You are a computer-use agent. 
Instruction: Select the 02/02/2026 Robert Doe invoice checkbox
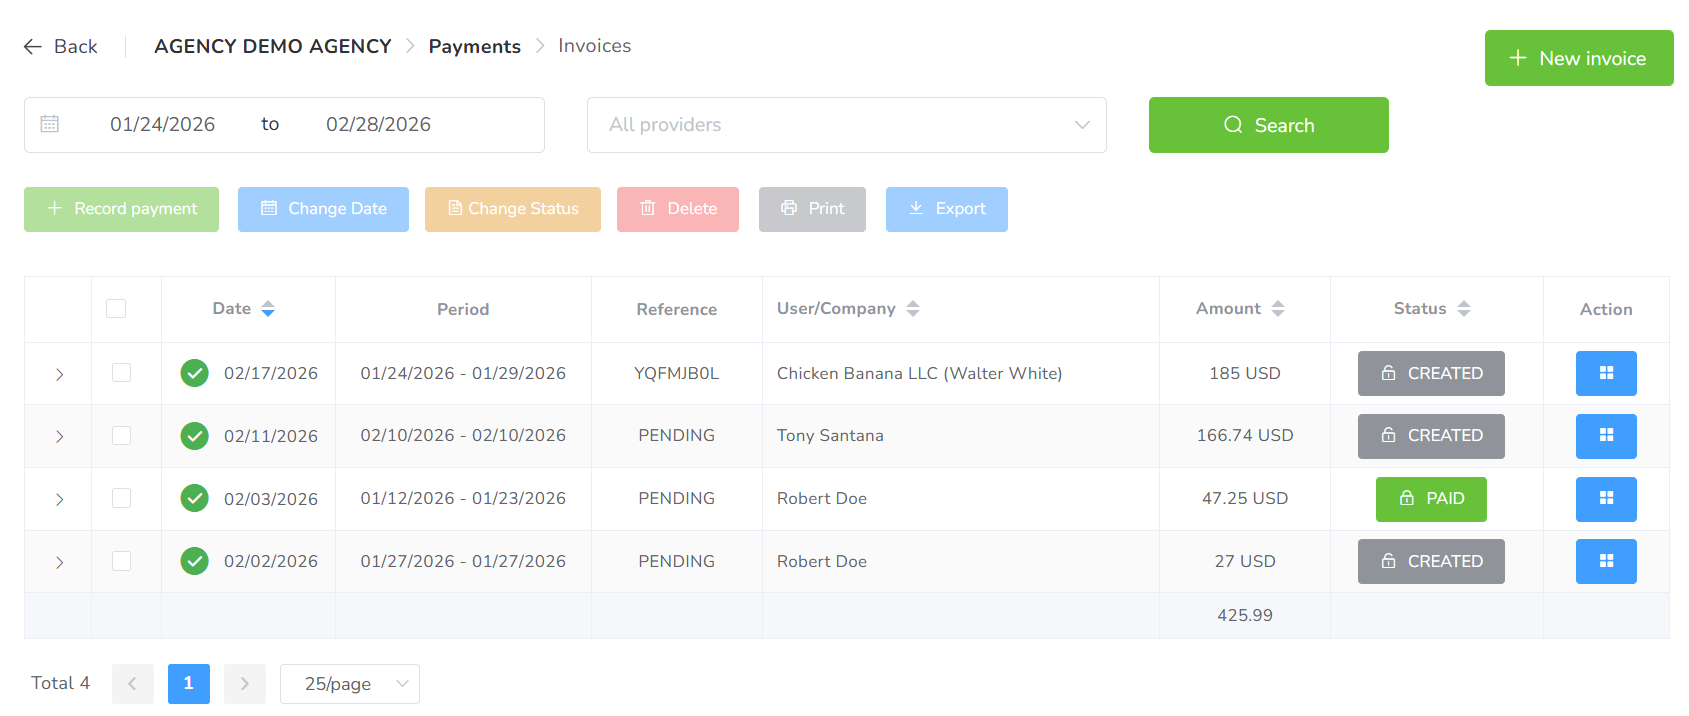[x=121, y=561]
